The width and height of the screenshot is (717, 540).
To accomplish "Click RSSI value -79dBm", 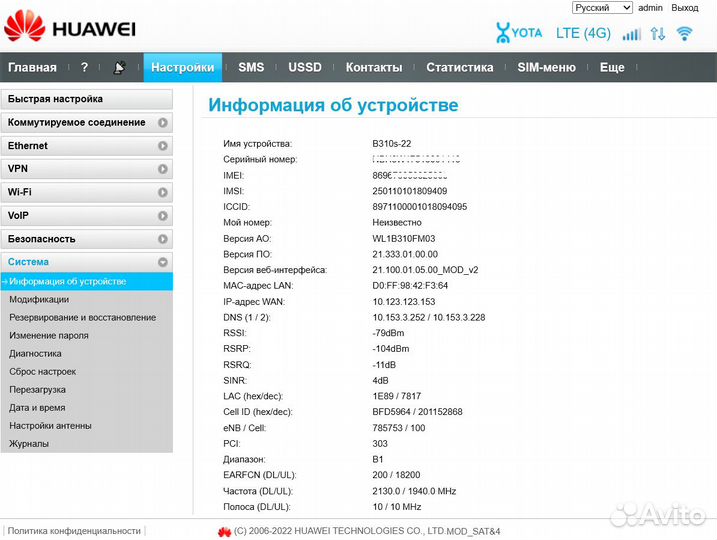I will point(388,333).
